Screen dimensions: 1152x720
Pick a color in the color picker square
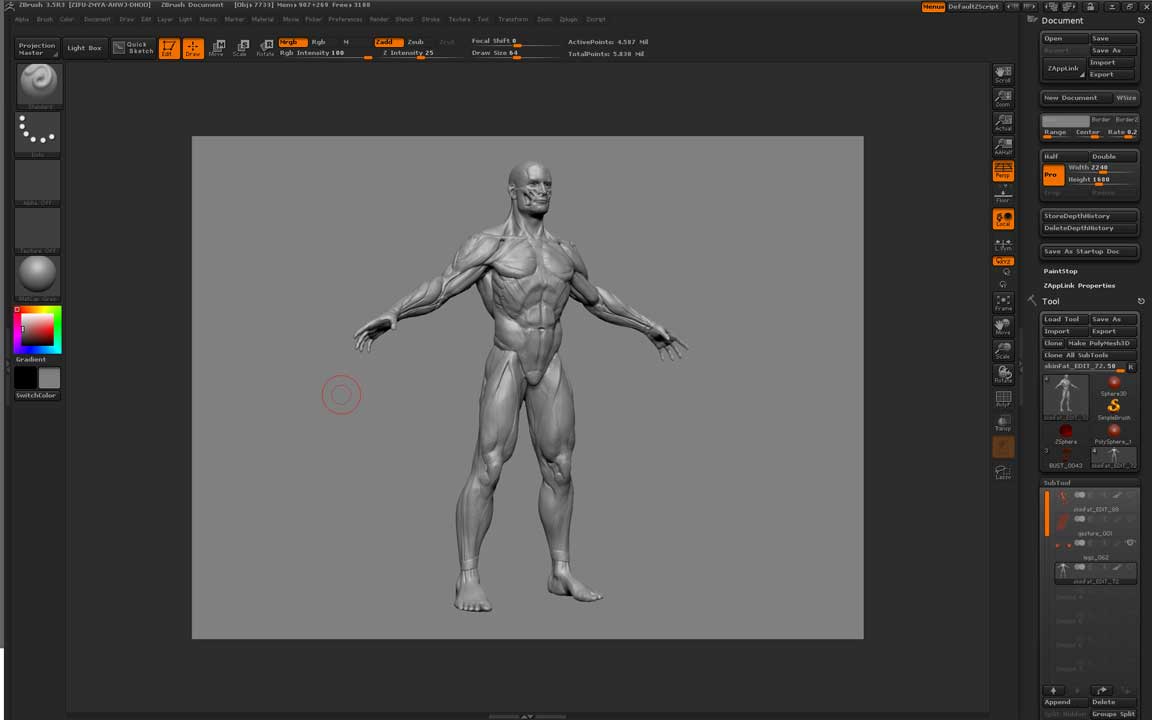37,329
